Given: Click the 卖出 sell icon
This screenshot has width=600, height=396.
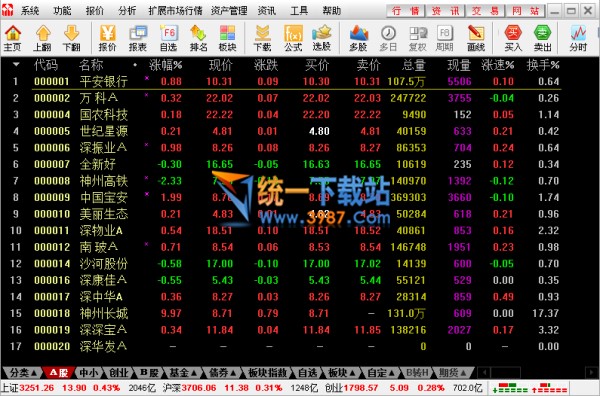Looking at the screenshot, I should pyautogui.click(x=542, y=38).
